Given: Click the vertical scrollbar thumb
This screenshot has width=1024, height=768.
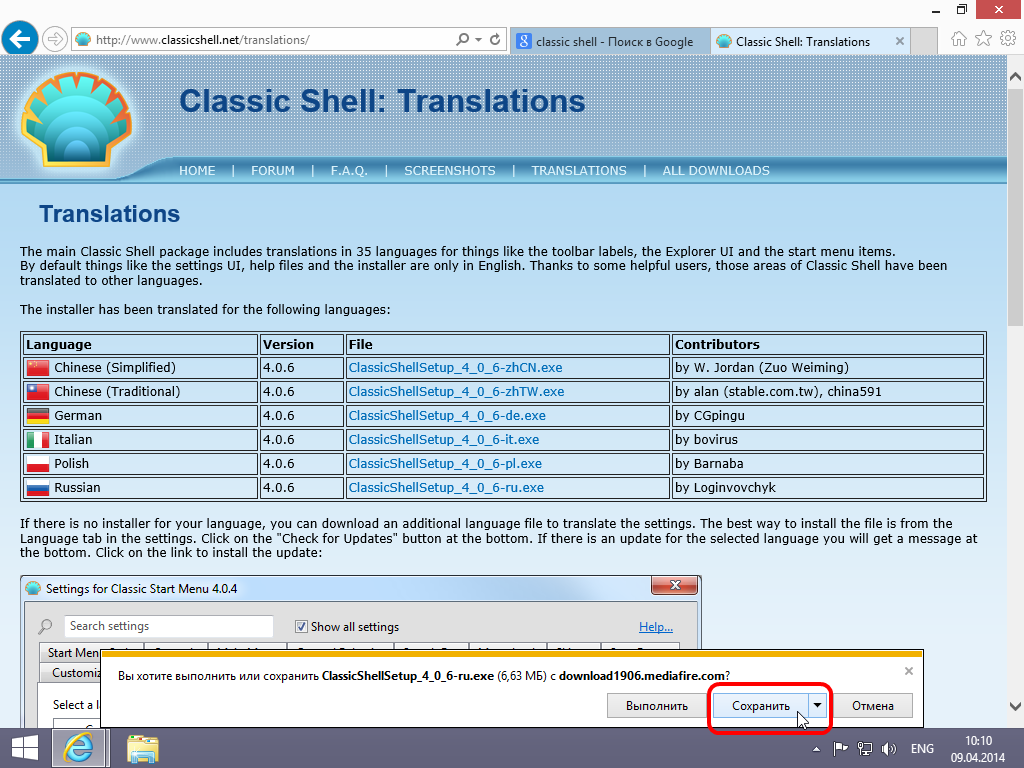Looking at the screenshot, I should [1015, 206].
